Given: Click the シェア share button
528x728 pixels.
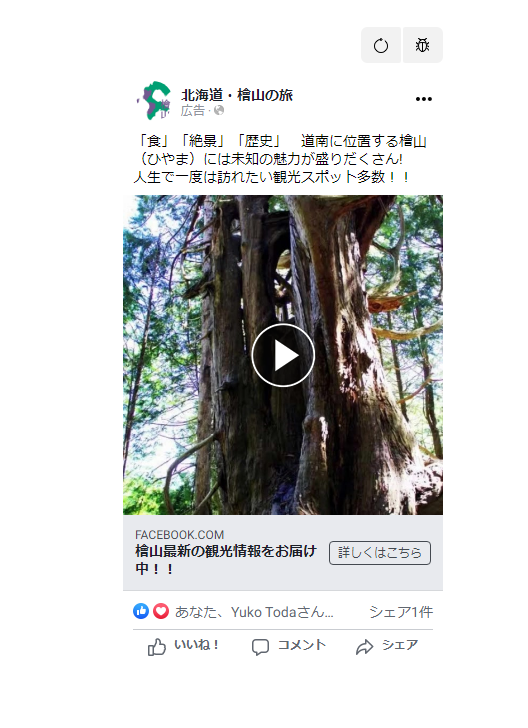Looking at the screenshot, I should (387, 646).
